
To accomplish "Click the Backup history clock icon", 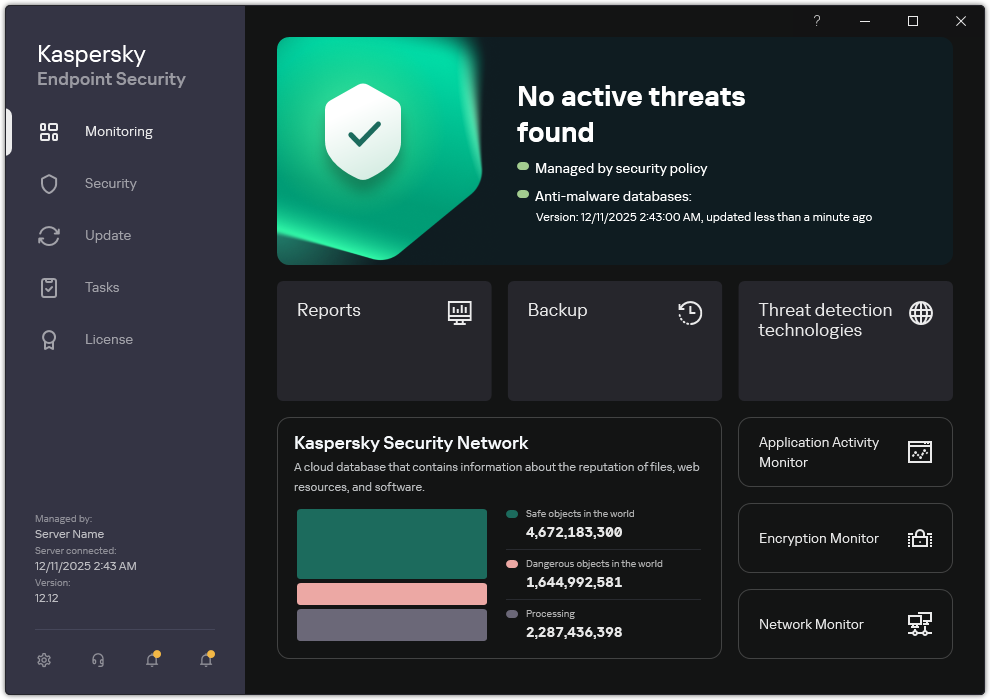I will coord(689,313).
